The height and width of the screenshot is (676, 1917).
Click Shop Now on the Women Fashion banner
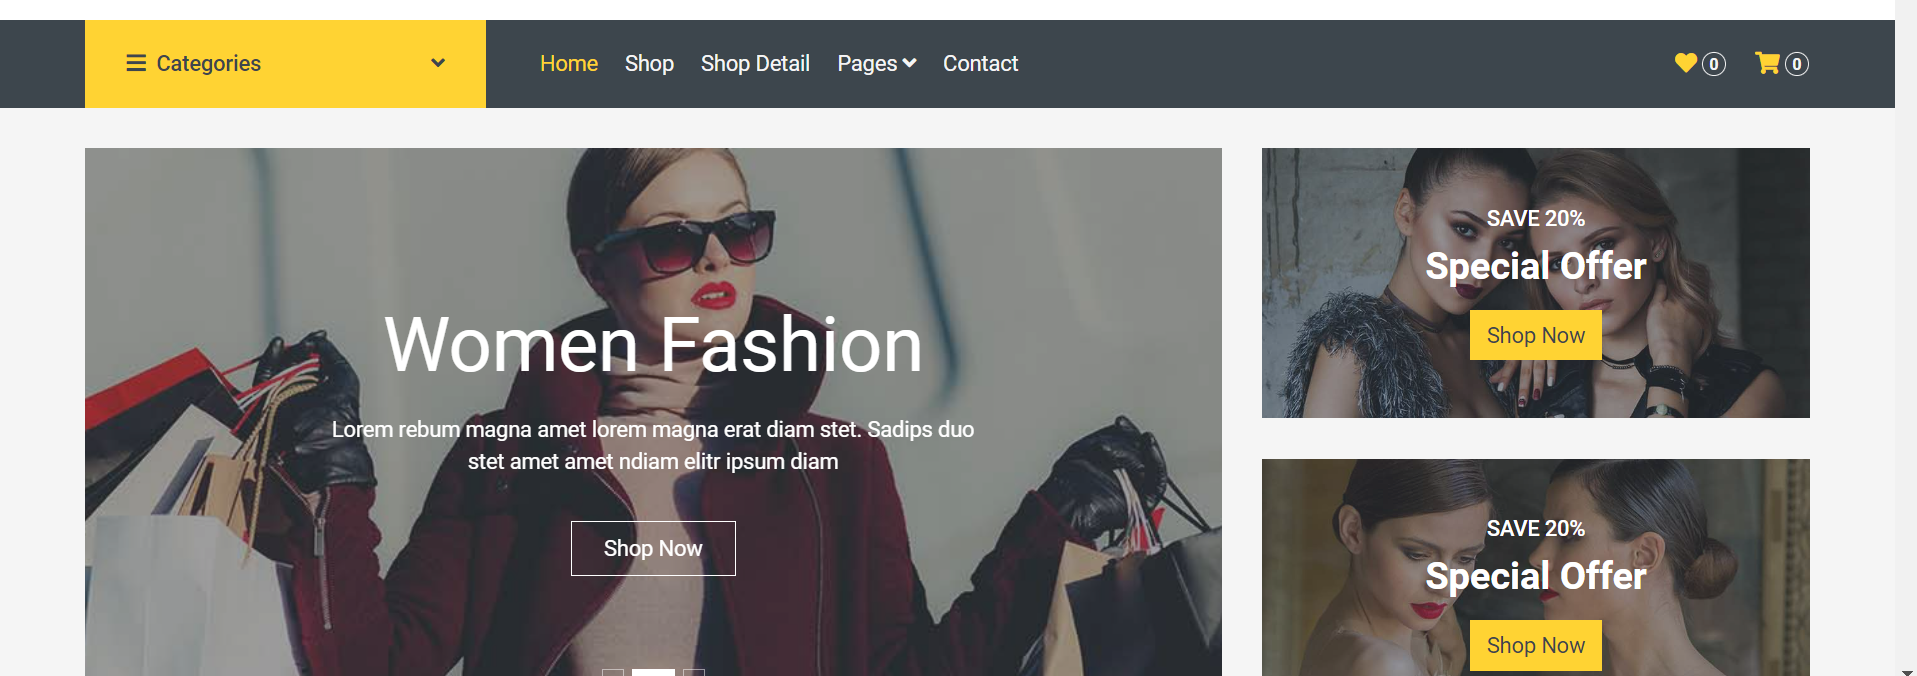tap(653, 548)
